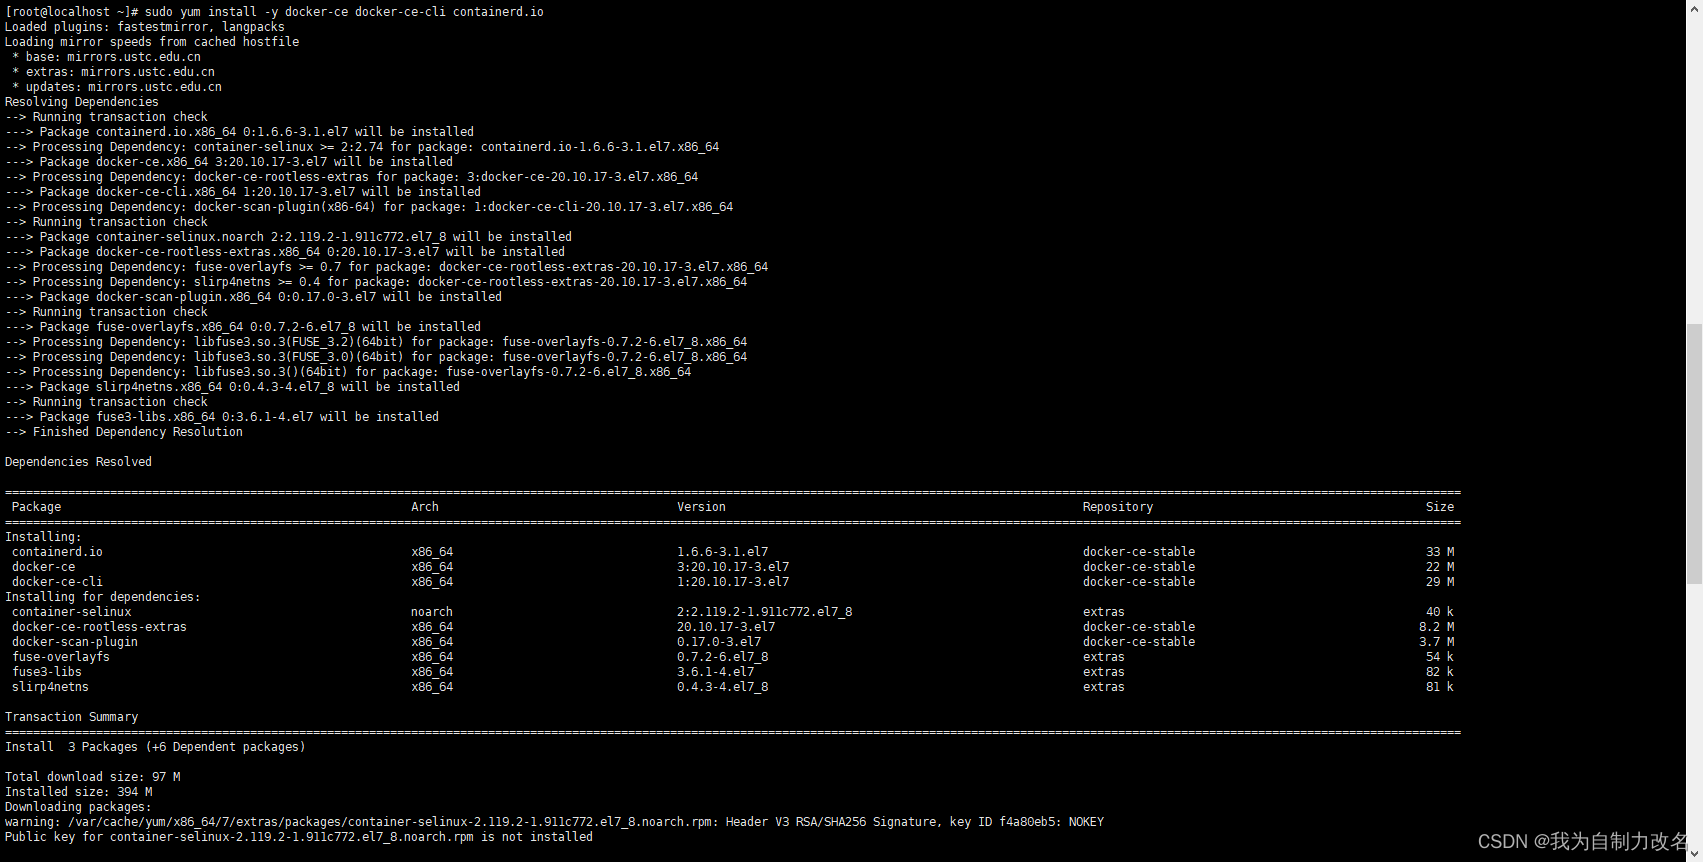
Task: Click dependency line 'fuse-overlayfs >= 0.7'
Action: pyautogui.click(x=386, y=267)
